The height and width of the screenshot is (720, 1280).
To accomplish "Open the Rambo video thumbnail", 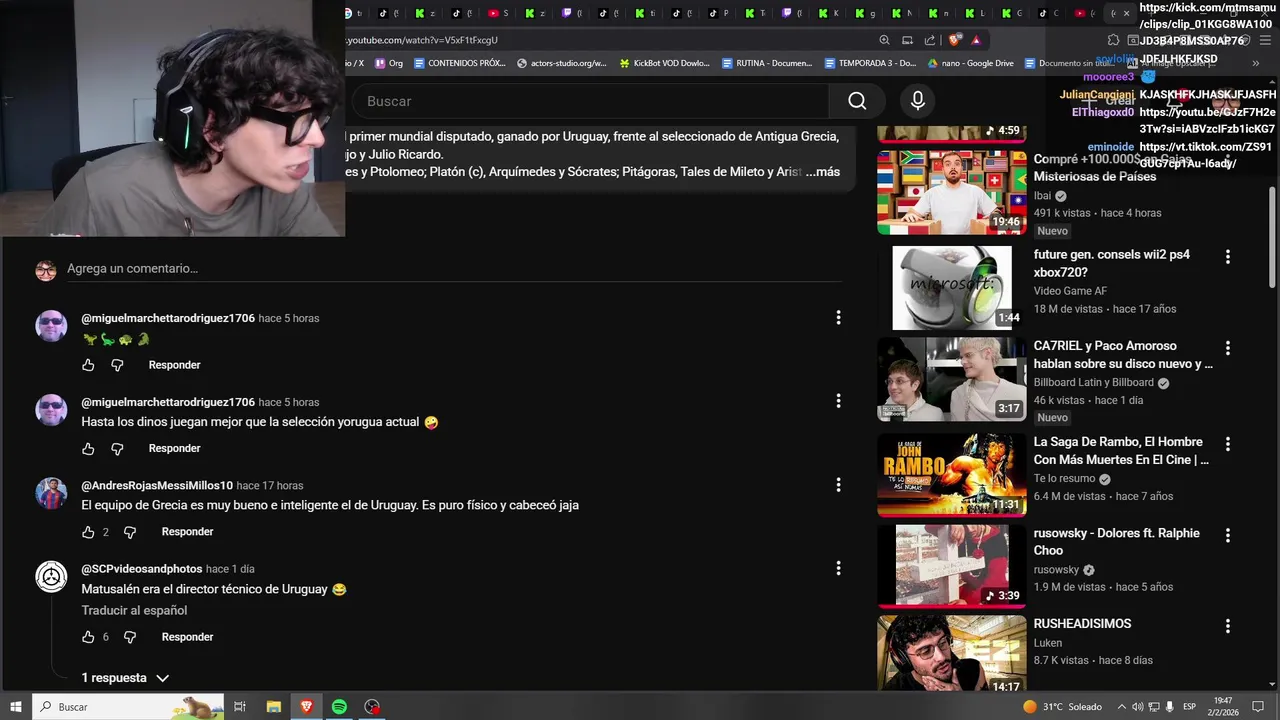I will [951, 475].
